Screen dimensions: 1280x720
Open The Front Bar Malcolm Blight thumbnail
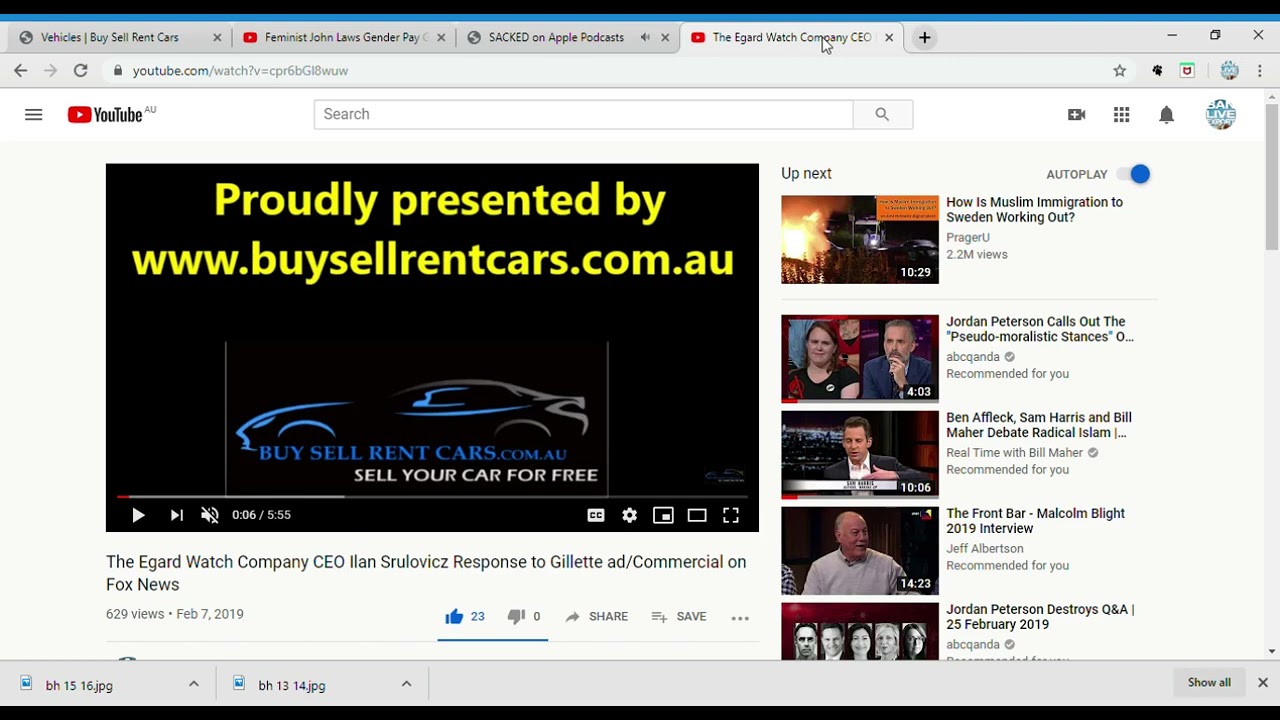click(x=860, y=550)
